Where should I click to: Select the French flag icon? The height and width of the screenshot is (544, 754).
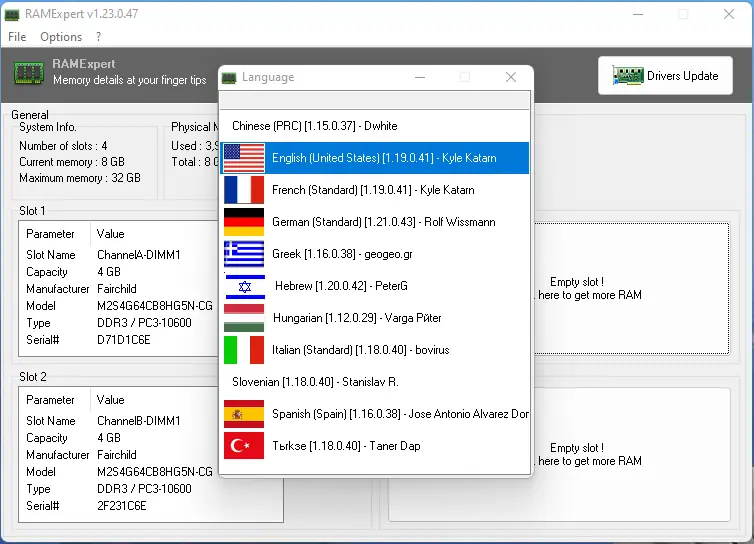[x=244, y=190]
